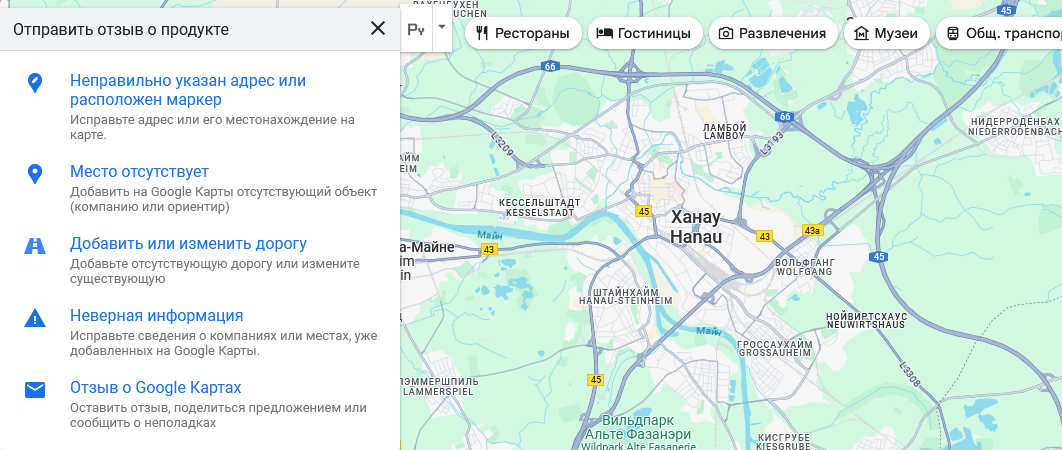Open the 'Неверная информация' option

point(156,316)
